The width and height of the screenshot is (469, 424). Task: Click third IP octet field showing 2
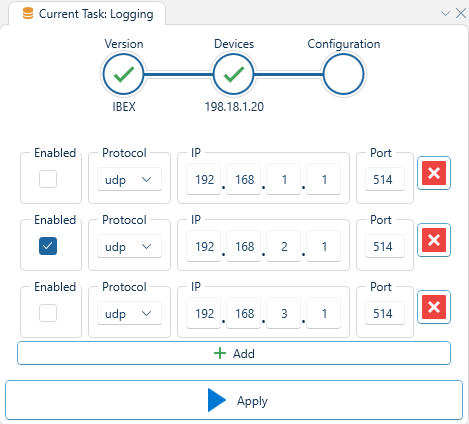pyautogui.click(x=284, y=246)
